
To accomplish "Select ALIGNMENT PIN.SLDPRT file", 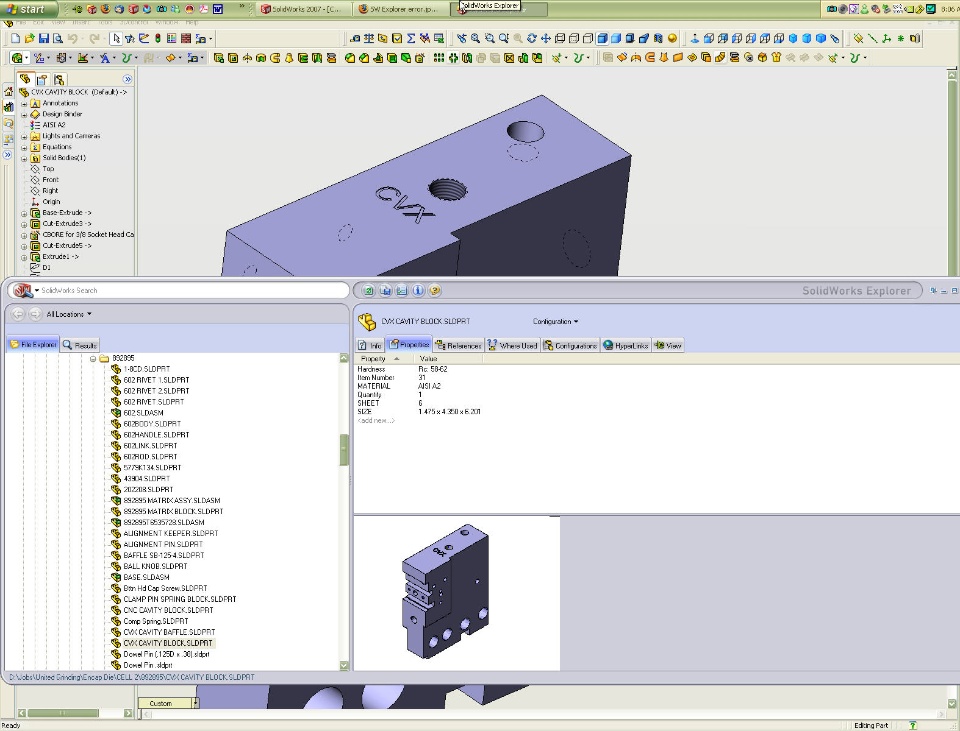I will click(x=163, y=544).
